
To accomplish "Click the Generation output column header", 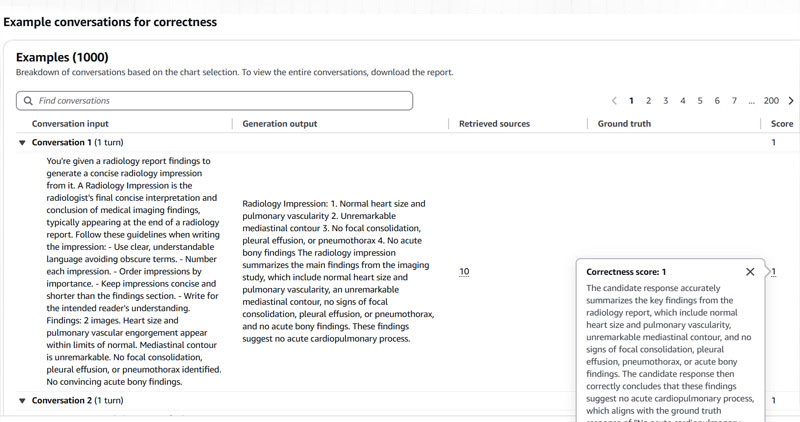I will 279,124.
